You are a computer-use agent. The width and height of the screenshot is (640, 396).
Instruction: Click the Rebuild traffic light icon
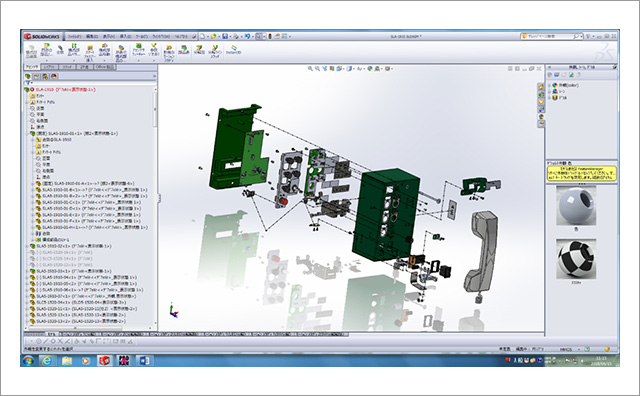click(270, 36)
